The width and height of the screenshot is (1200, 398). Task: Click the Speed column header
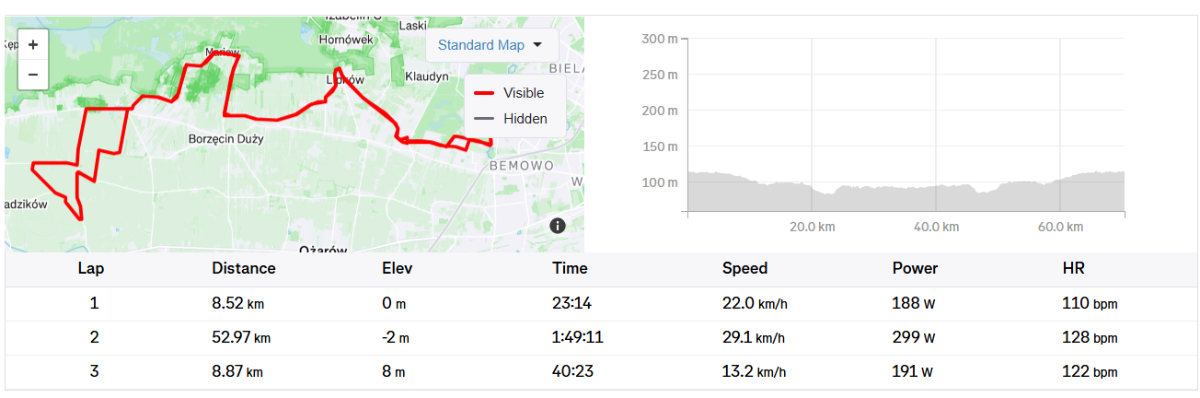click(x=745, y=268)
